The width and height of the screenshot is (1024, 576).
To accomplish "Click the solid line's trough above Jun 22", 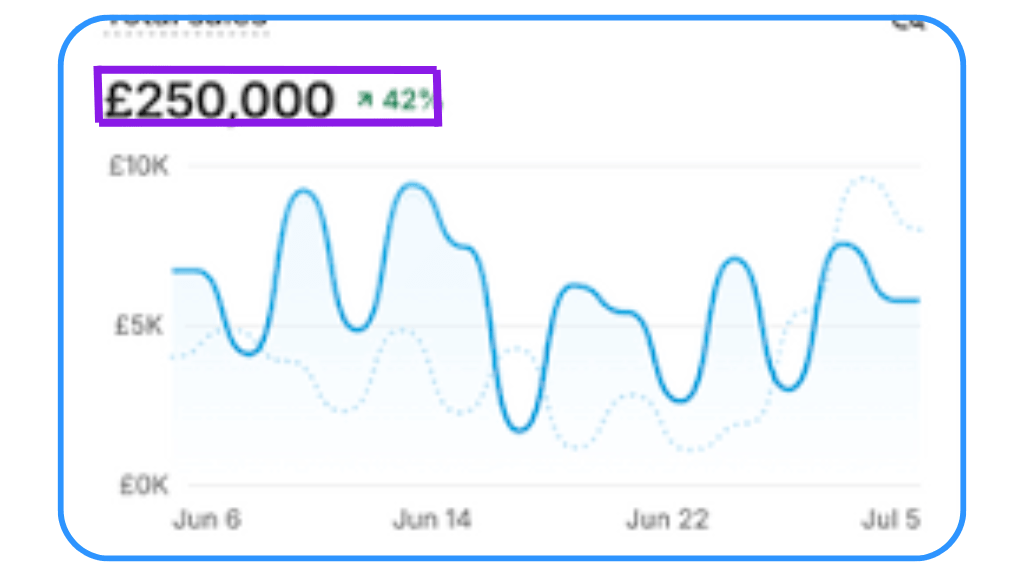I will [x=681, y=401].
